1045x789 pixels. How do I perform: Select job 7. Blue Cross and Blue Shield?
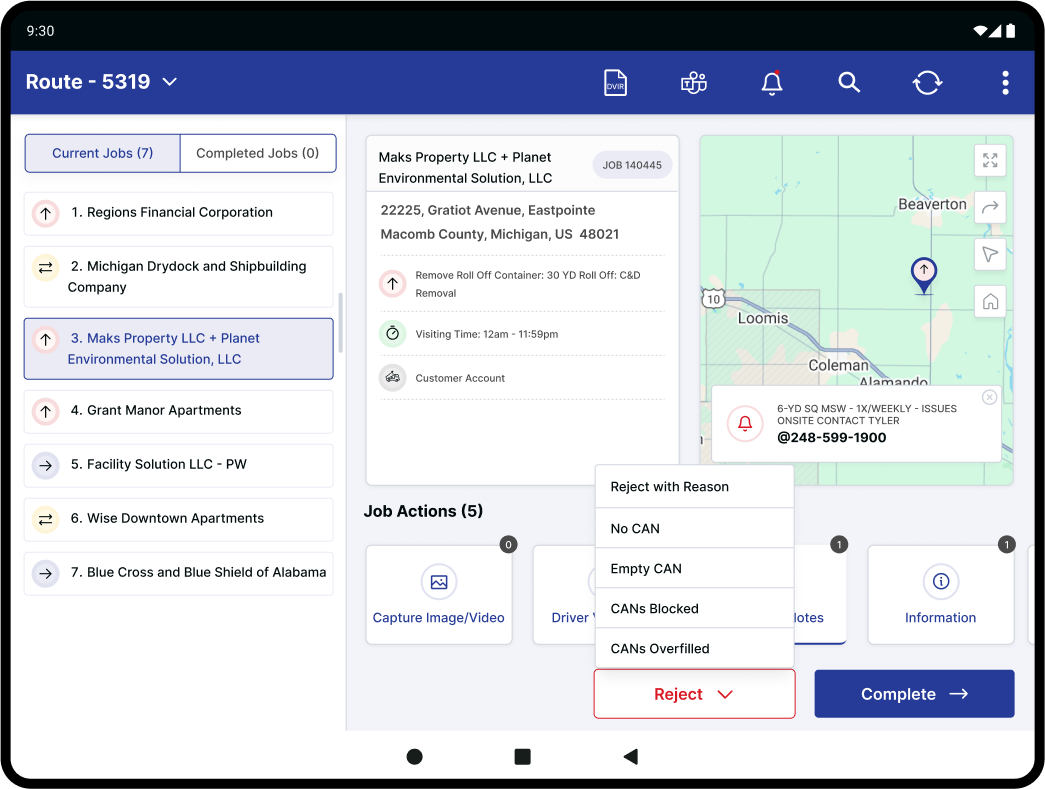tap(179, 573)
